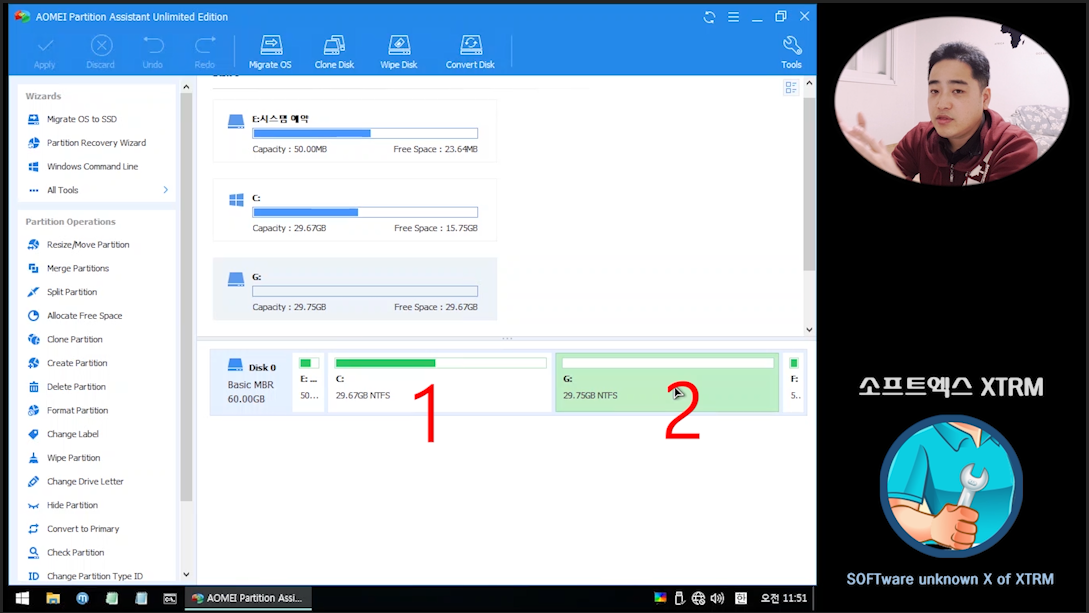Open Convert Disk in the toolbar
Screen dimensions: 1089x613
pos(470,52)
